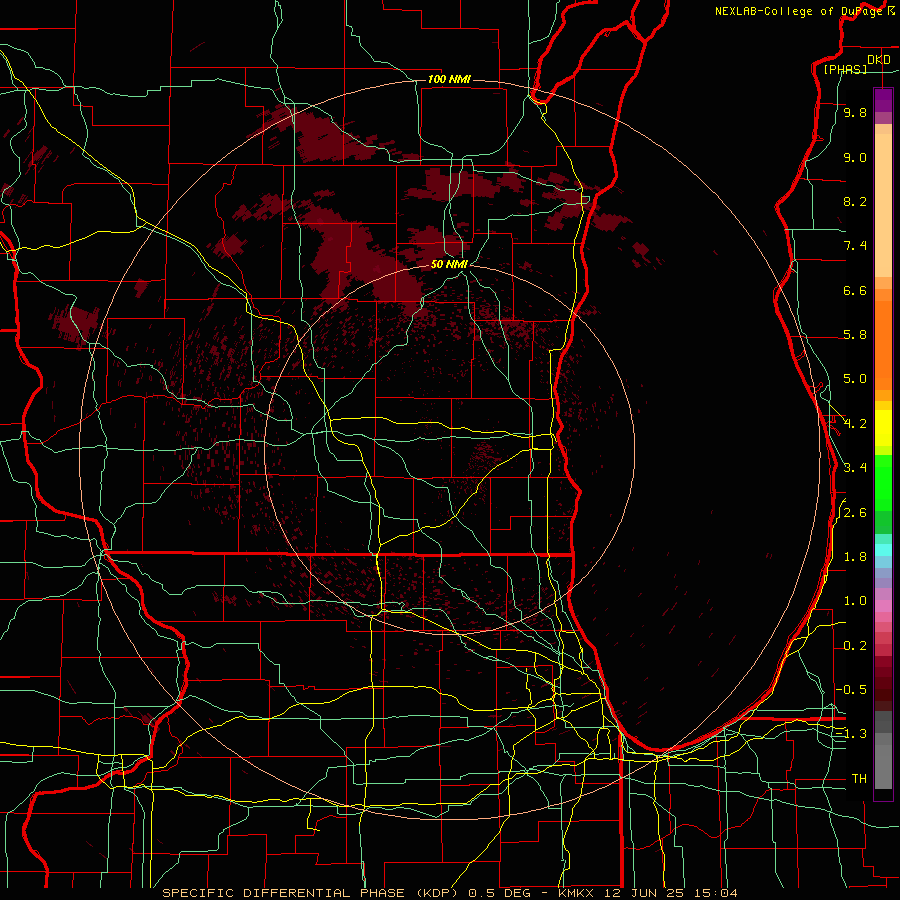
Task: Click the 9.8 scale value
Action: point(855,112)
